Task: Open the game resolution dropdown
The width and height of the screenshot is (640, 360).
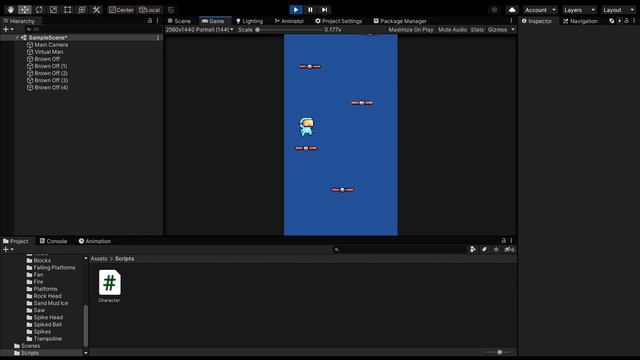Action: [x=200, y=29]
